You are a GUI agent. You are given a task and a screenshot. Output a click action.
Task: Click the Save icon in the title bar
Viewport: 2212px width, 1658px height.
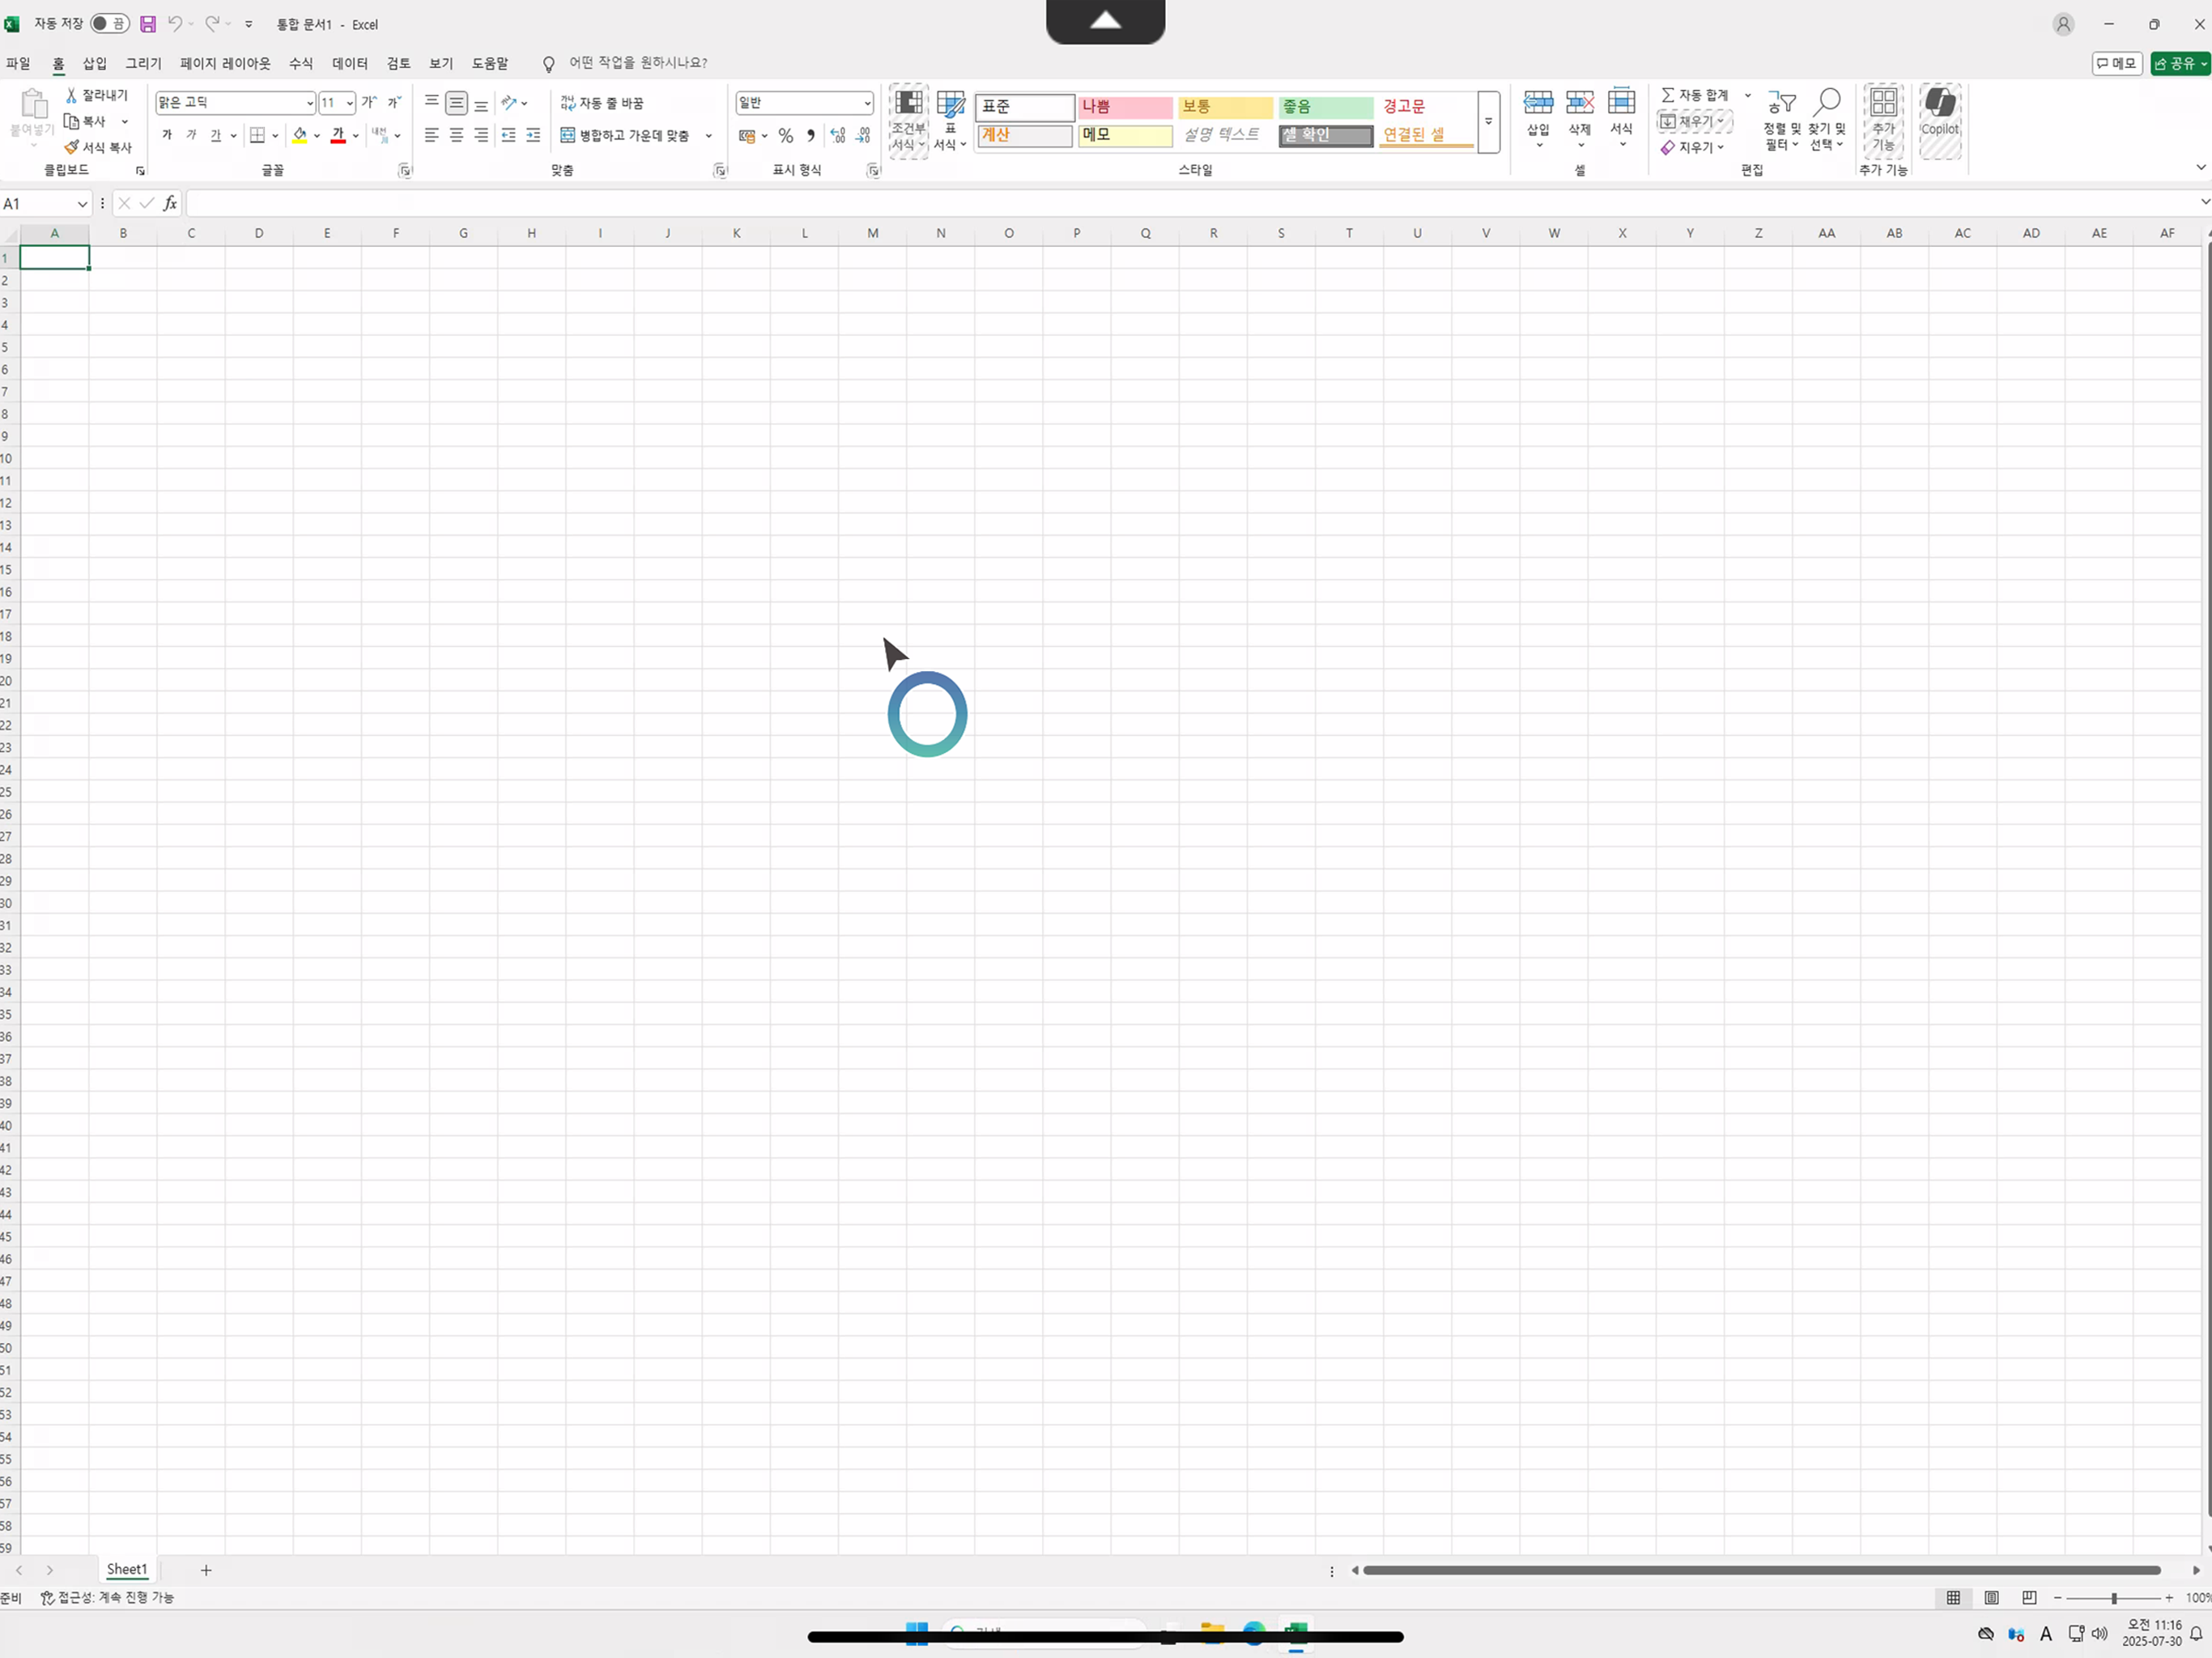[x=148, y=24]
